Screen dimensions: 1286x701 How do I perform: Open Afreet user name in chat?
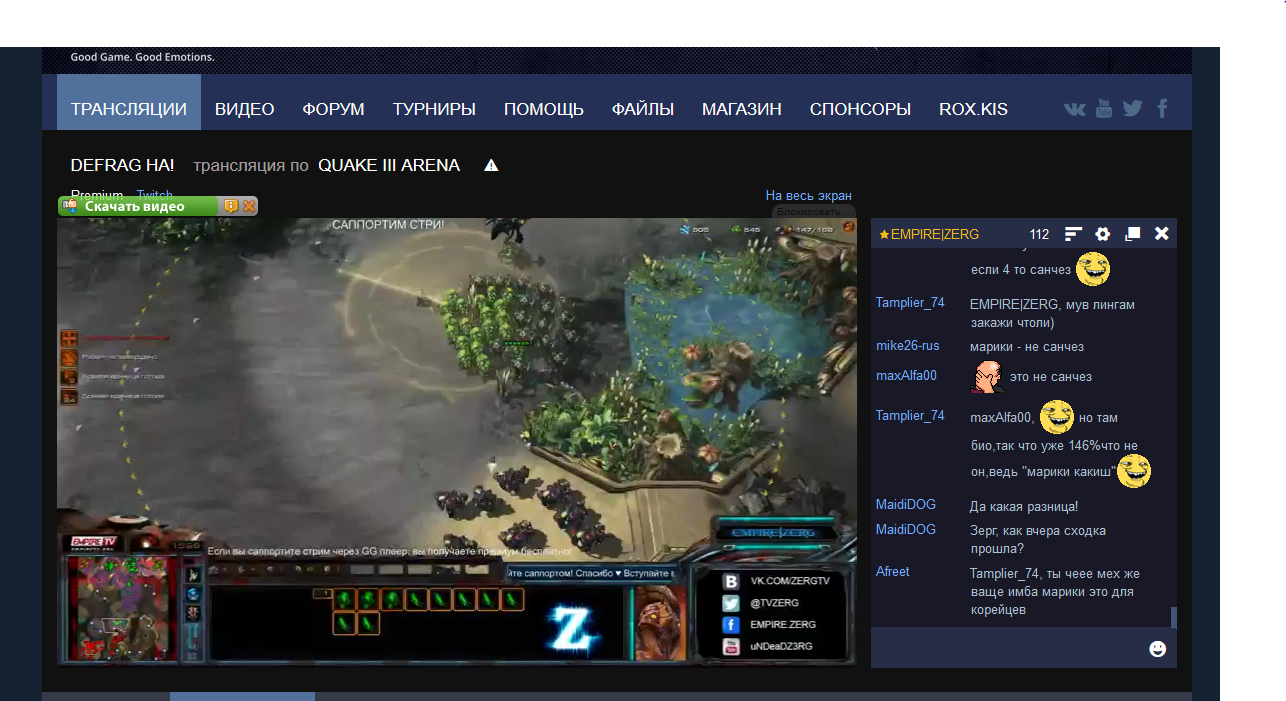click(x=893, y=572)
